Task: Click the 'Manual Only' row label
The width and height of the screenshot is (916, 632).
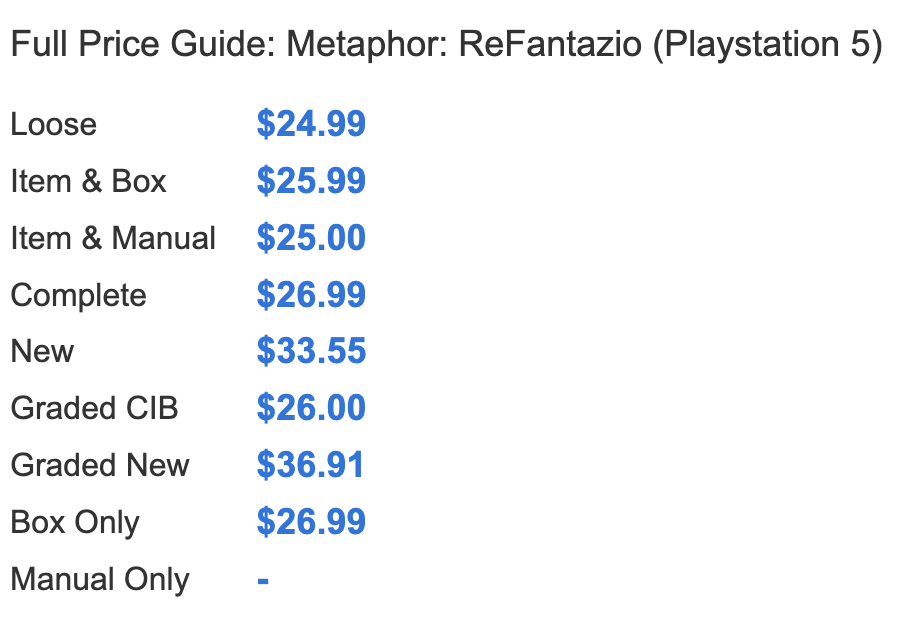Action: [x=99, y=580]
